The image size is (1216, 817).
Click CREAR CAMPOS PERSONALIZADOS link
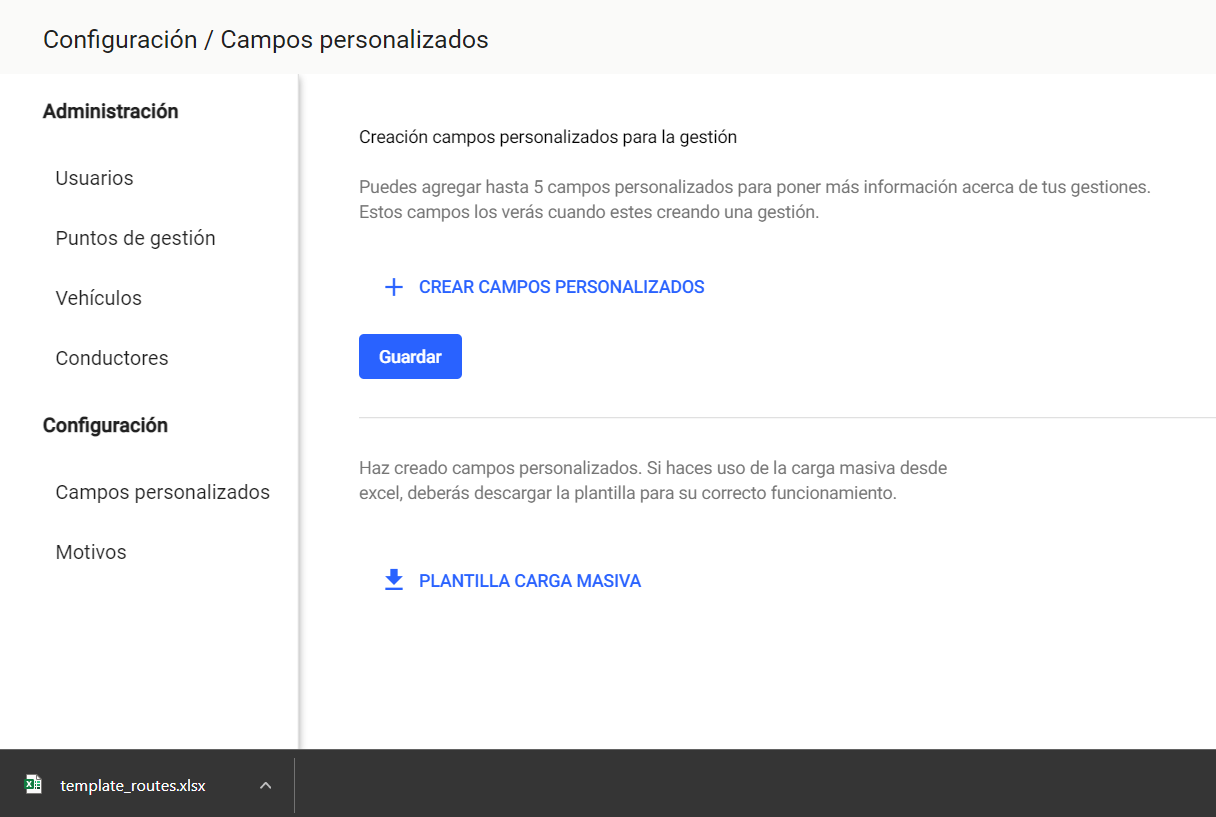point(560,286)
